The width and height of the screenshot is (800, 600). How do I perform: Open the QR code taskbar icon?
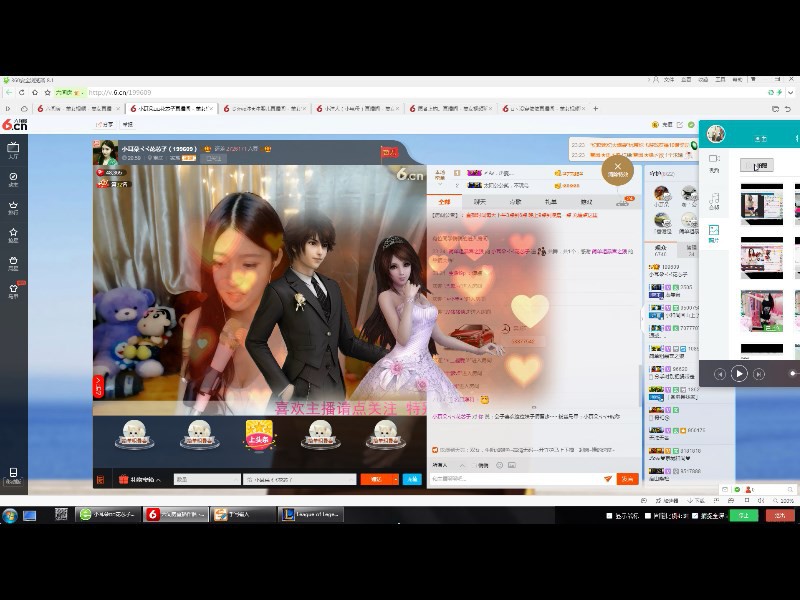pyautogui.click(x=61, y=514)
